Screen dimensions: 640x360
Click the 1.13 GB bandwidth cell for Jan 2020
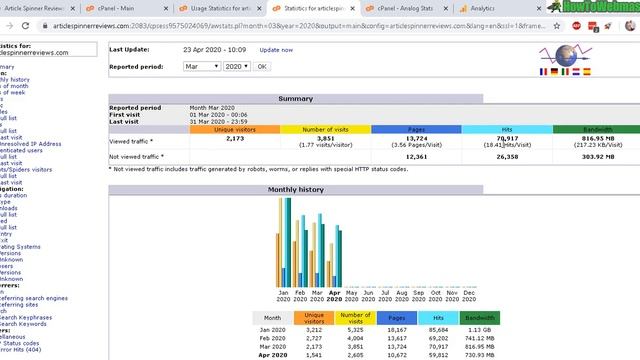tap(480, 330)
